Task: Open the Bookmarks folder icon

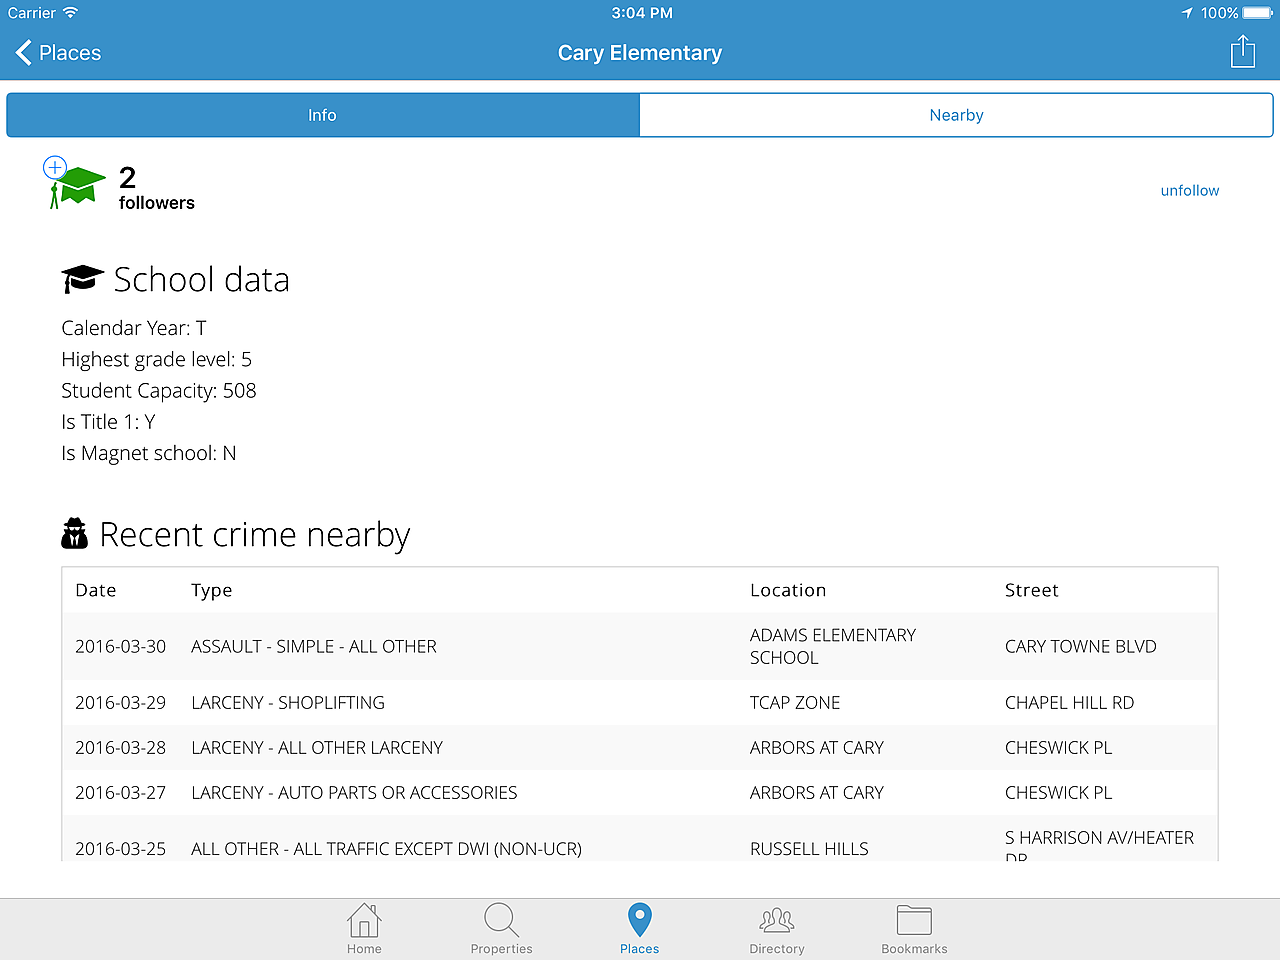Action: (914, 921)
